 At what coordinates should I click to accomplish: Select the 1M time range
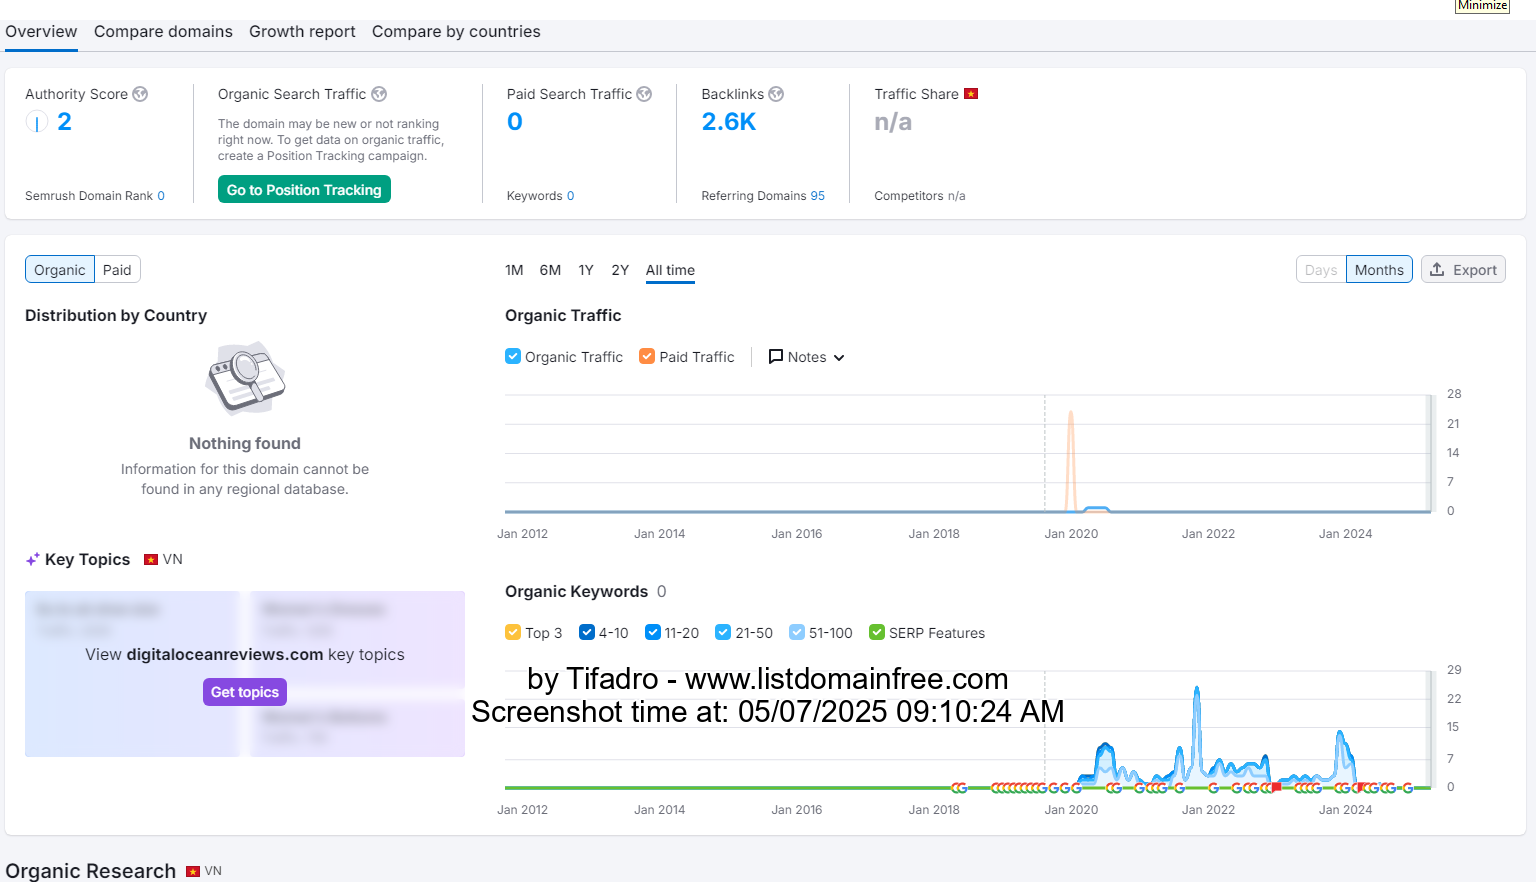click(x=514, y=270)
